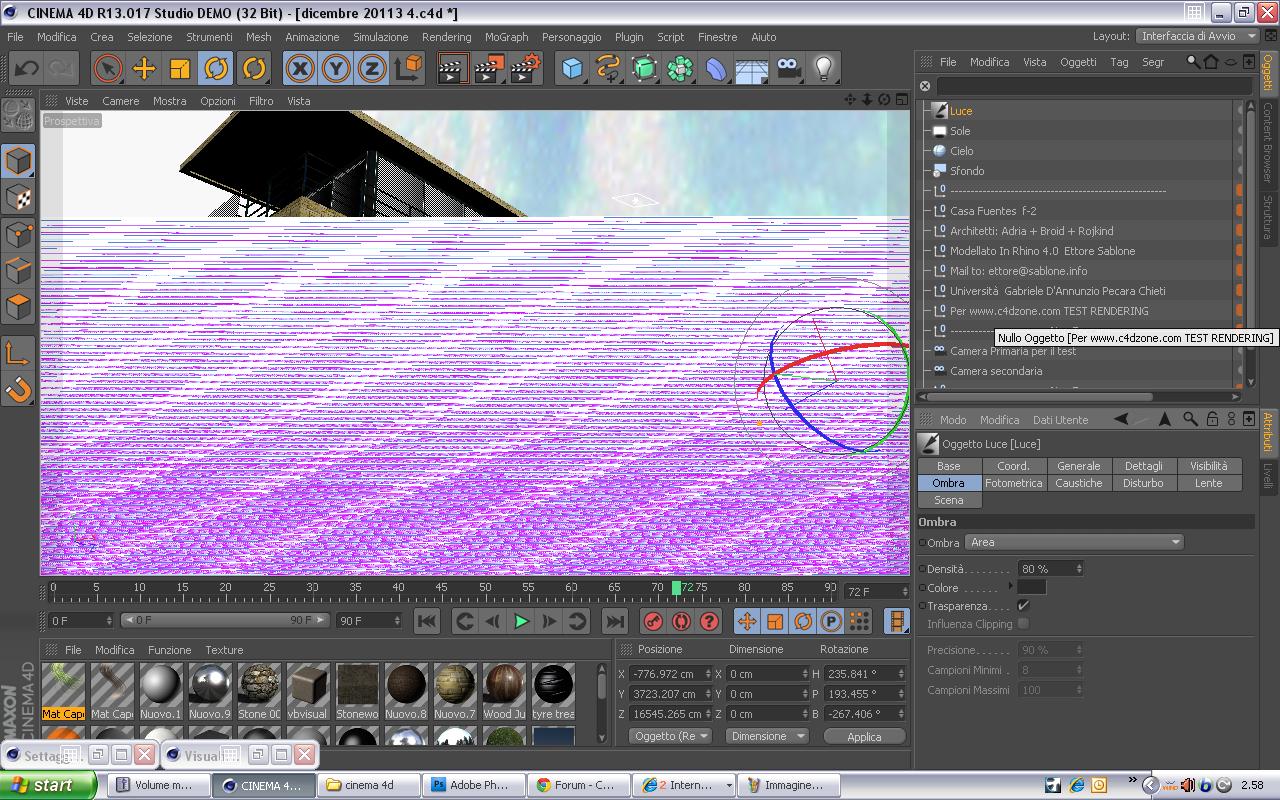The width and height of the screenshot is (1280, 800).
Task: Switch to Points mode in left sidebar
Action: [19, 235]
